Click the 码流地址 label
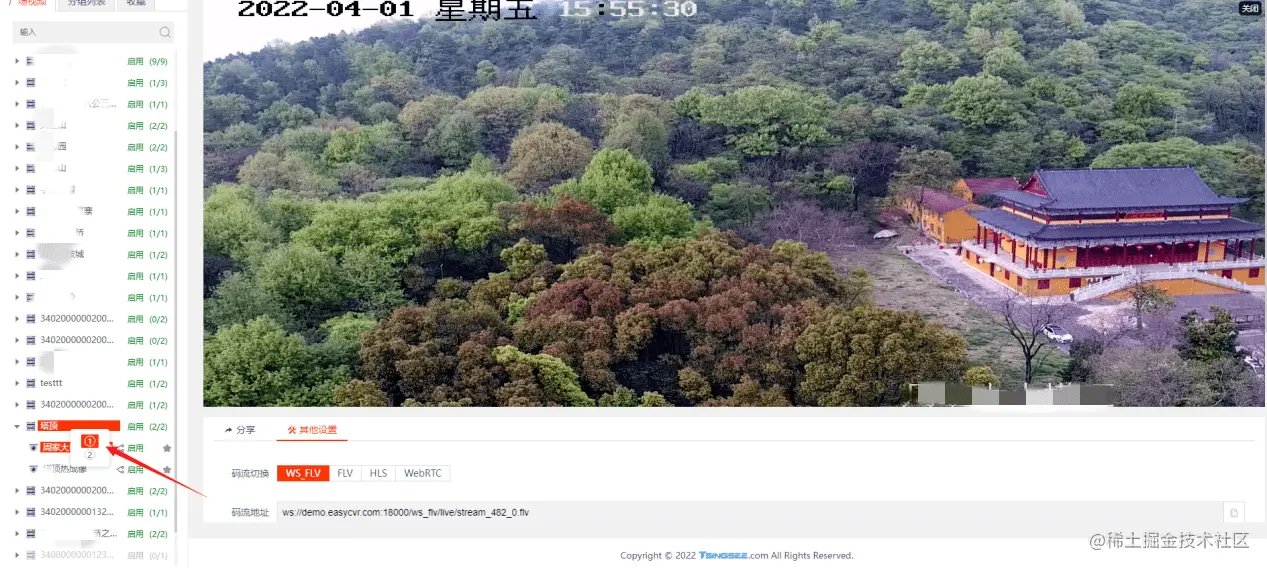 click(x=250, y=513)
